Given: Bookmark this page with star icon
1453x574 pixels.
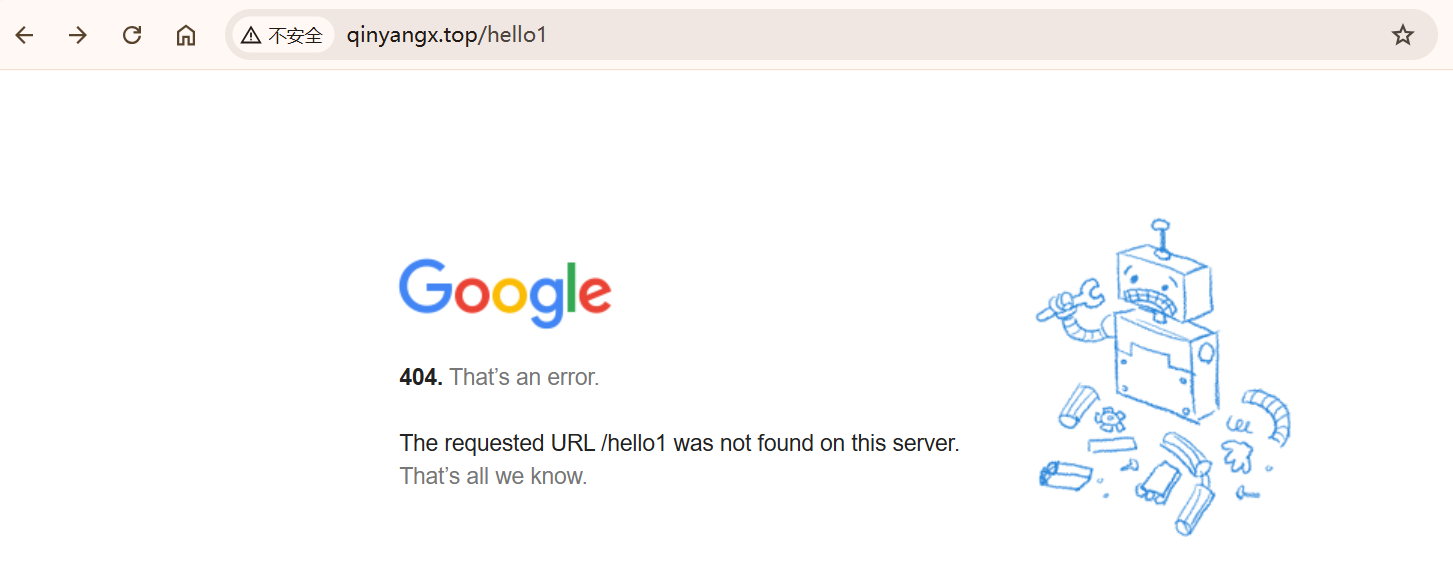Looking at the screenshot, I should tap(1403, 35).
